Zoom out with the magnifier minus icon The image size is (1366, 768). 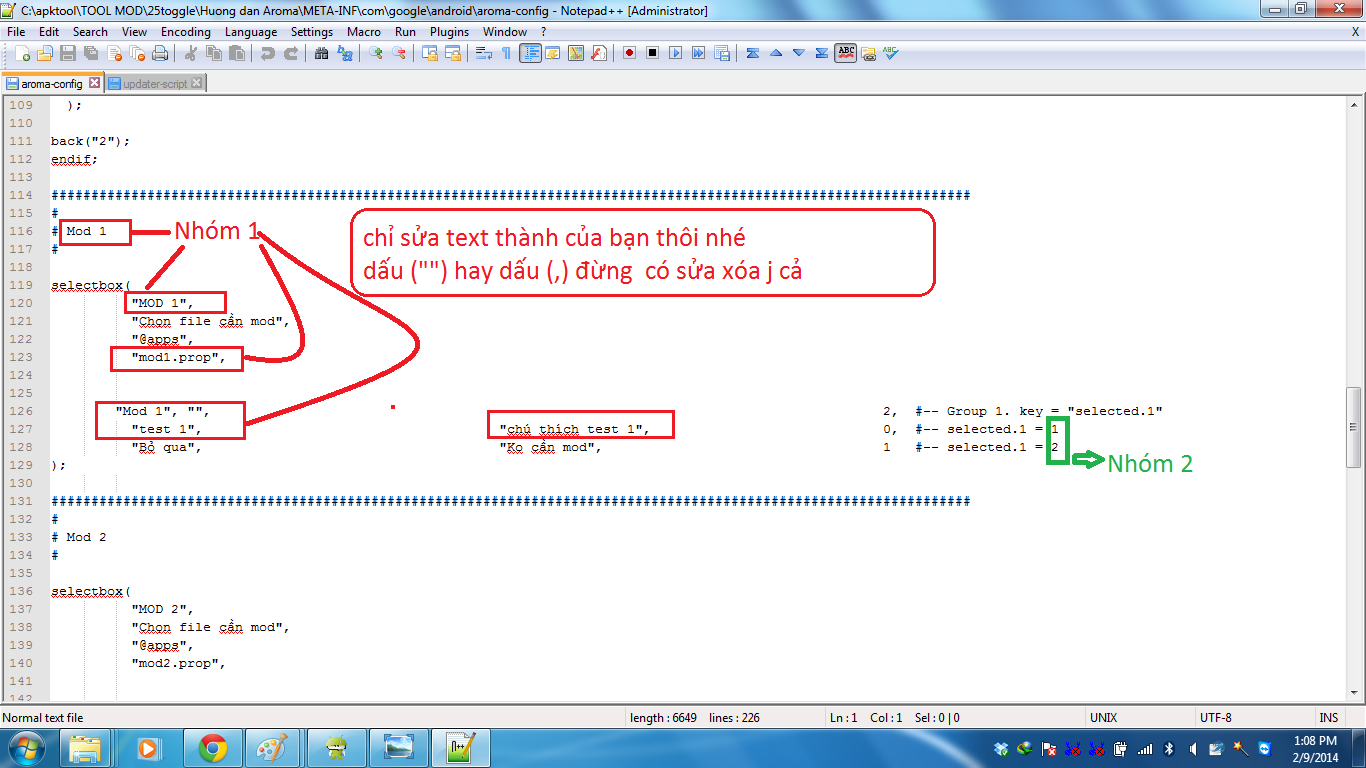tap(399, 53)
